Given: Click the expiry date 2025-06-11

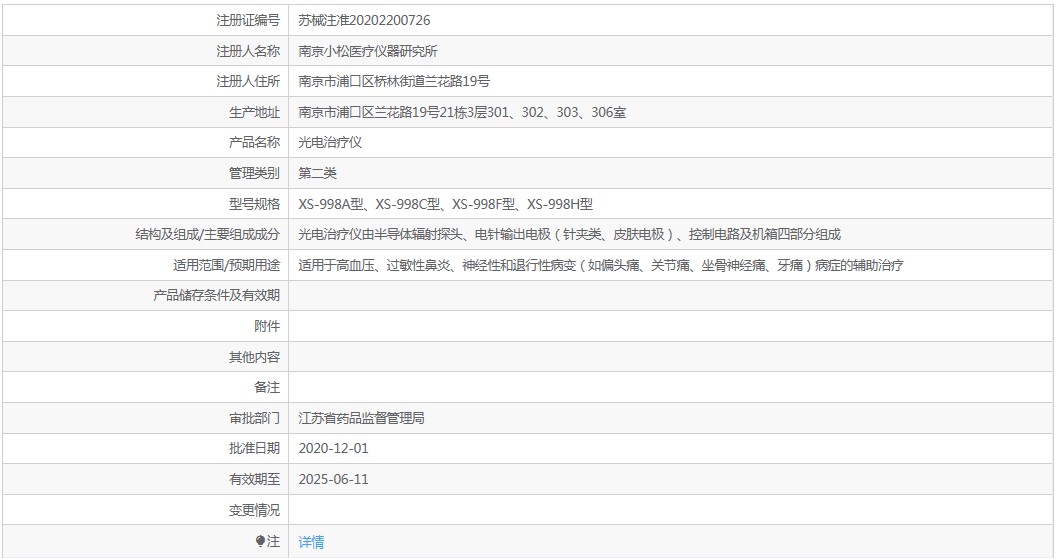Looking at the screenshot, I should (334, 479).
